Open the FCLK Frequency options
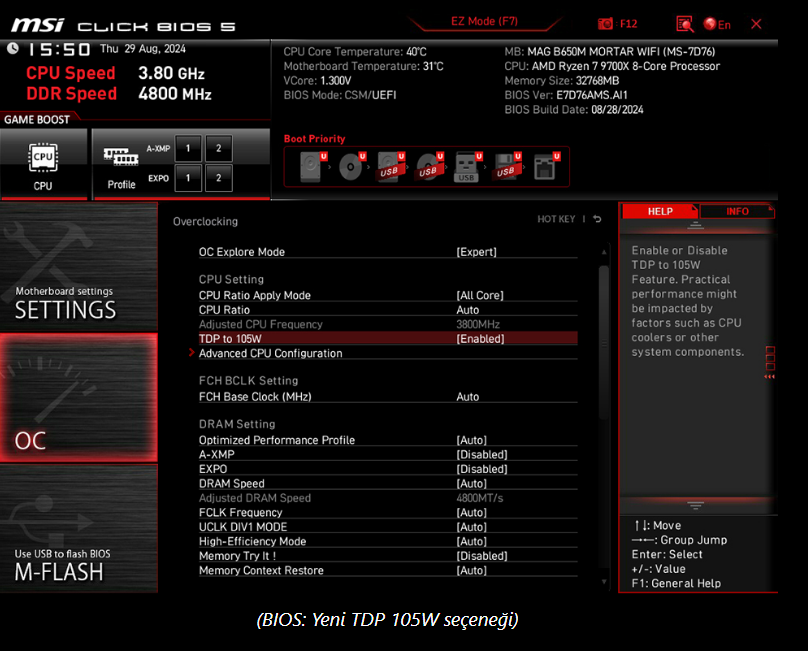 click(x=388, y=512)
